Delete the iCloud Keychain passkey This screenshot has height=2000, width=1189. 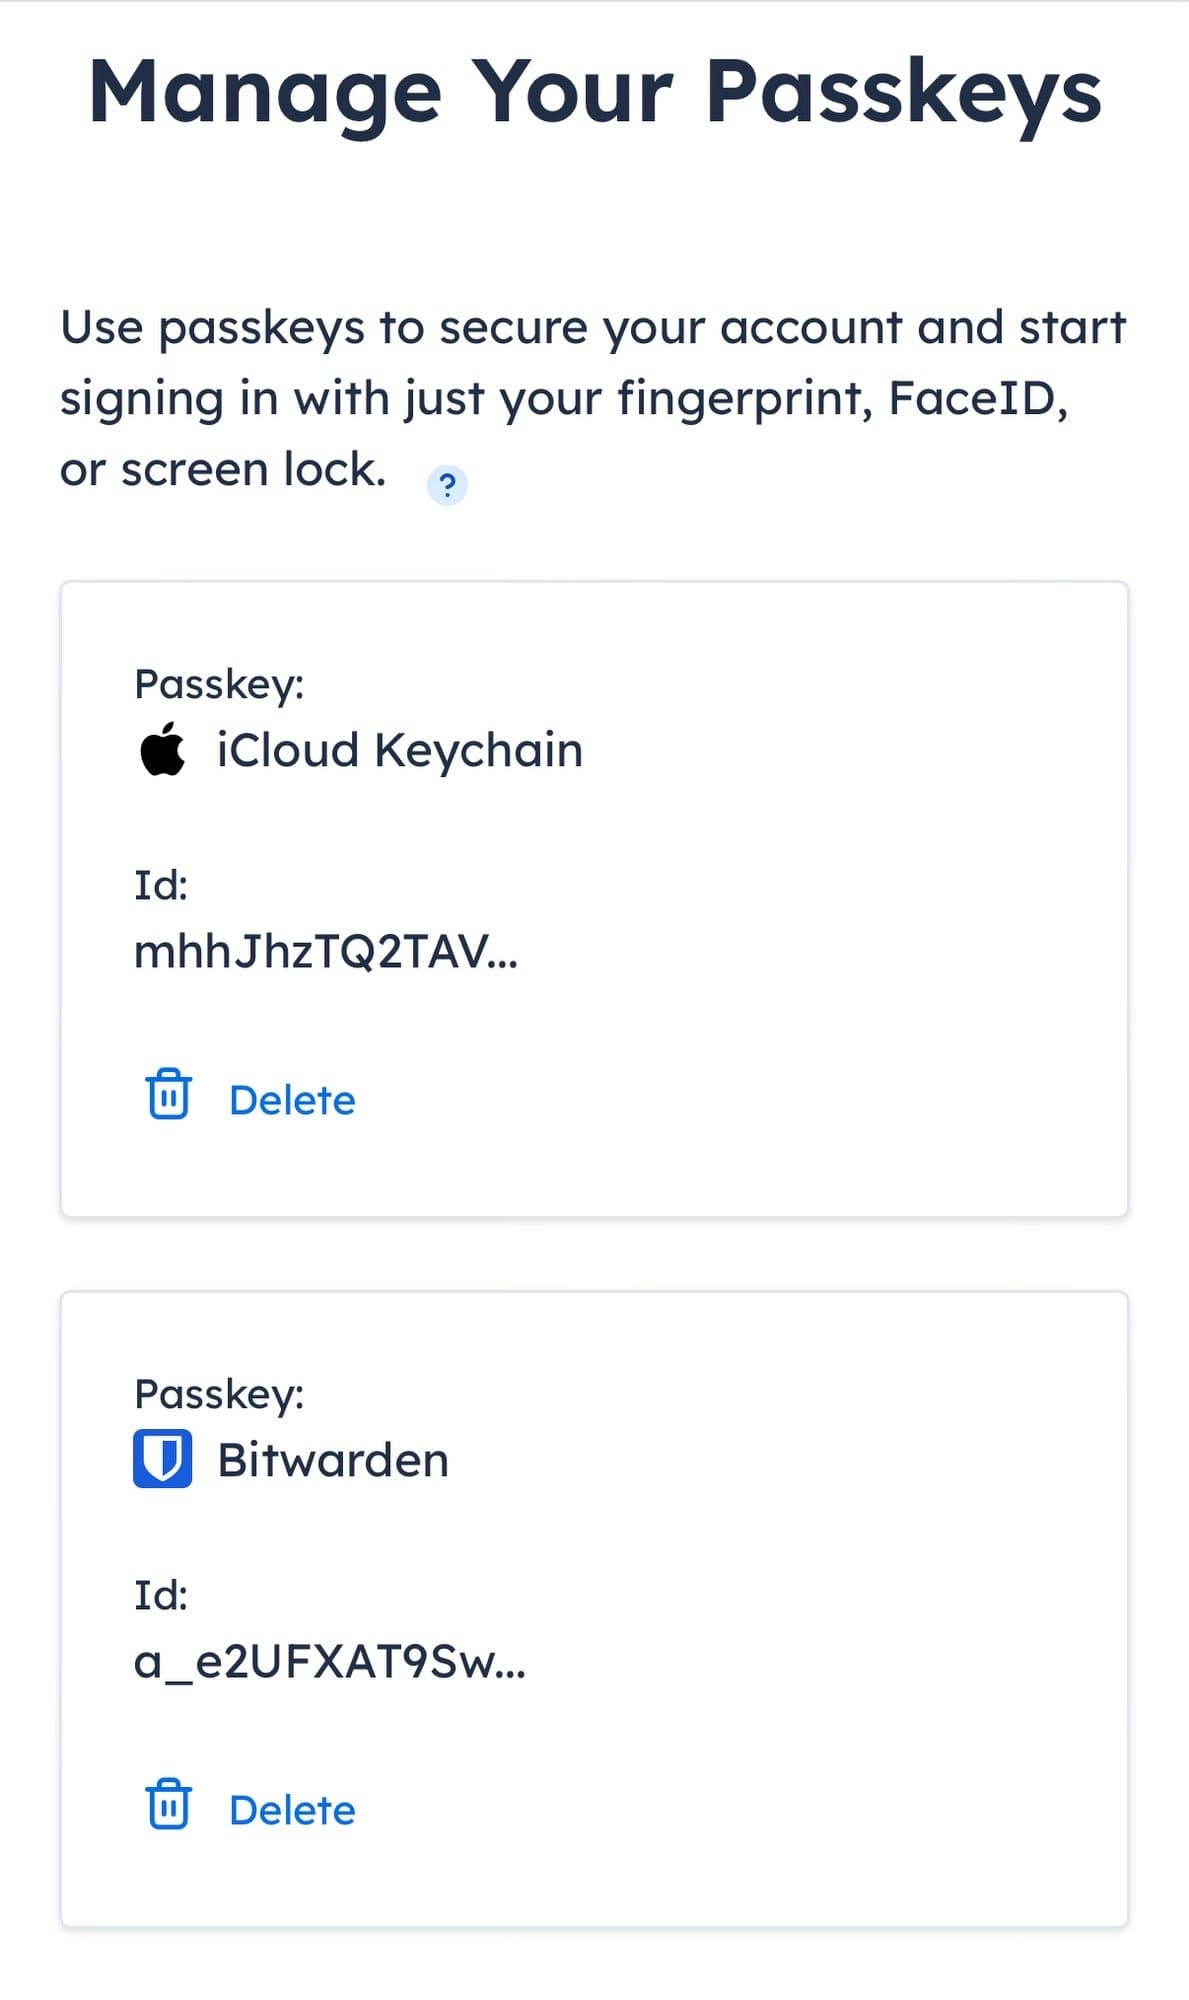(x=291, y=1100)
